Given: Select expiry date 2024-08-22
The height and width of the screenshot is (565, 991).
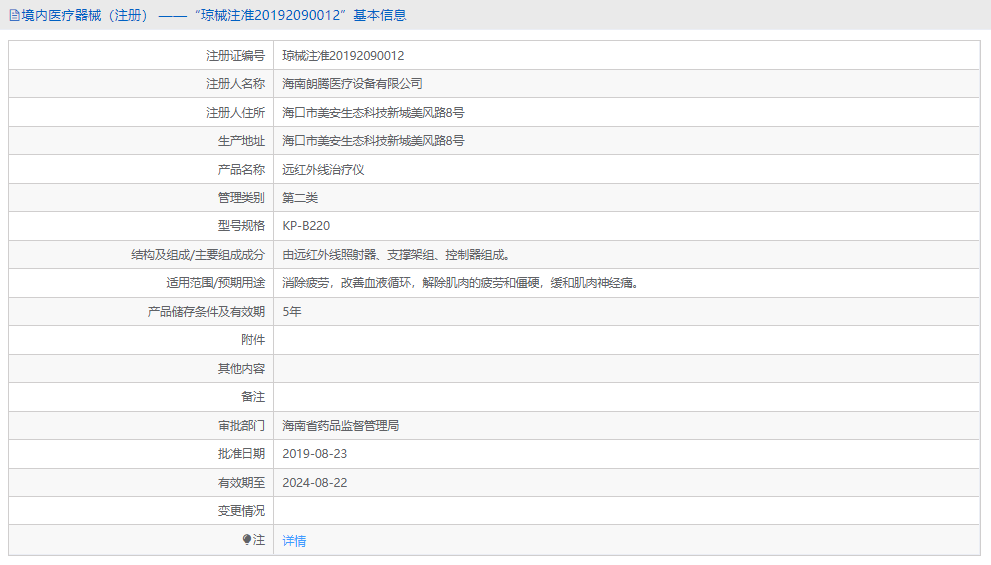Looking at the screenshot, I should pos(315,483).
